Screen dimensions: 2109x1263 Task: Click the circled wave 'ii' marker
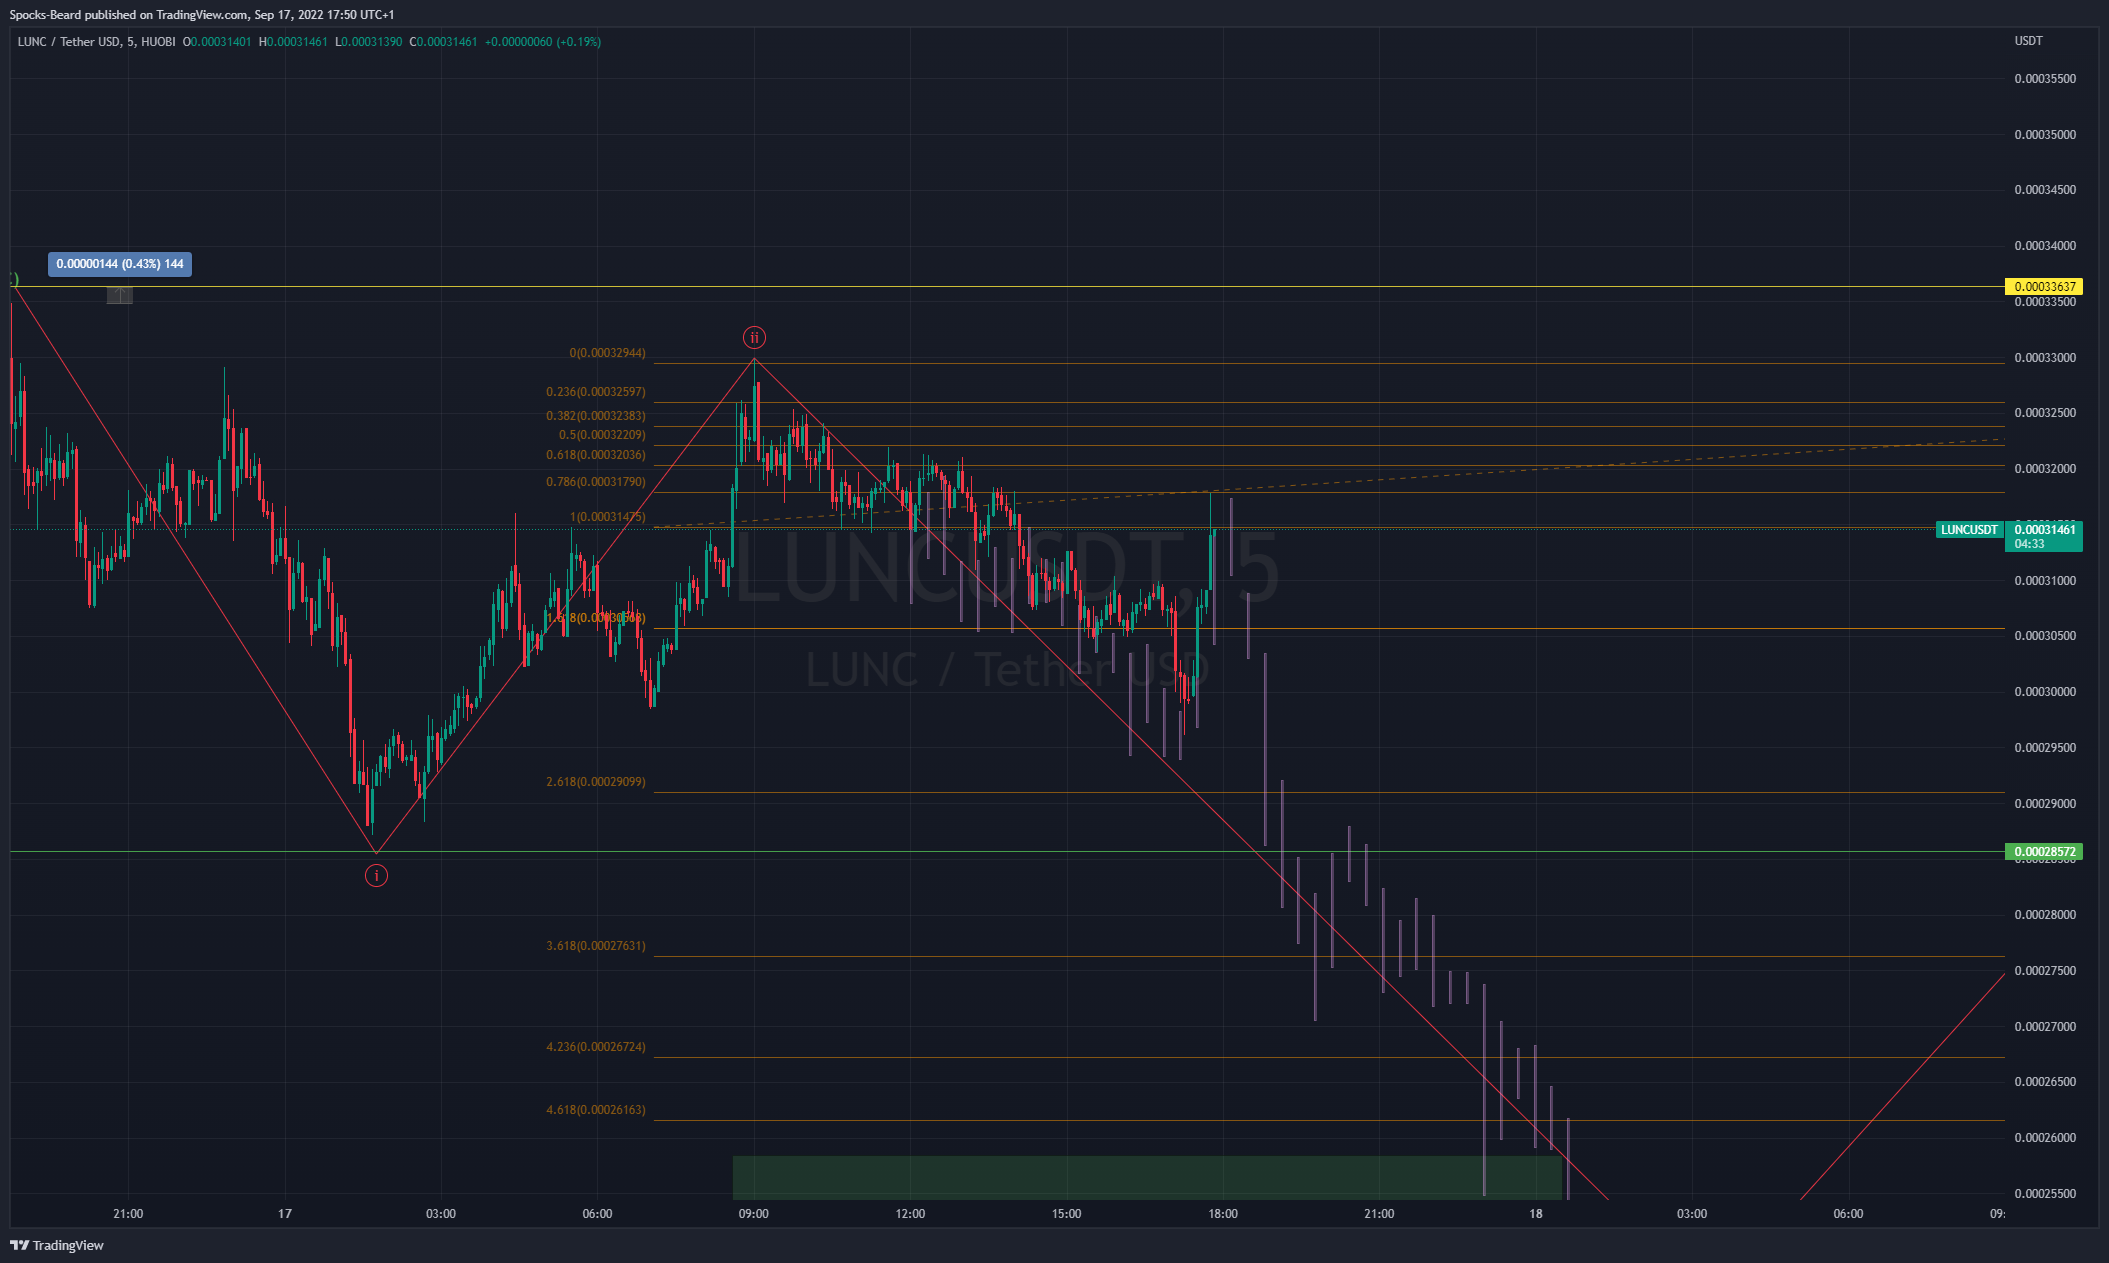tap(755, 338)
